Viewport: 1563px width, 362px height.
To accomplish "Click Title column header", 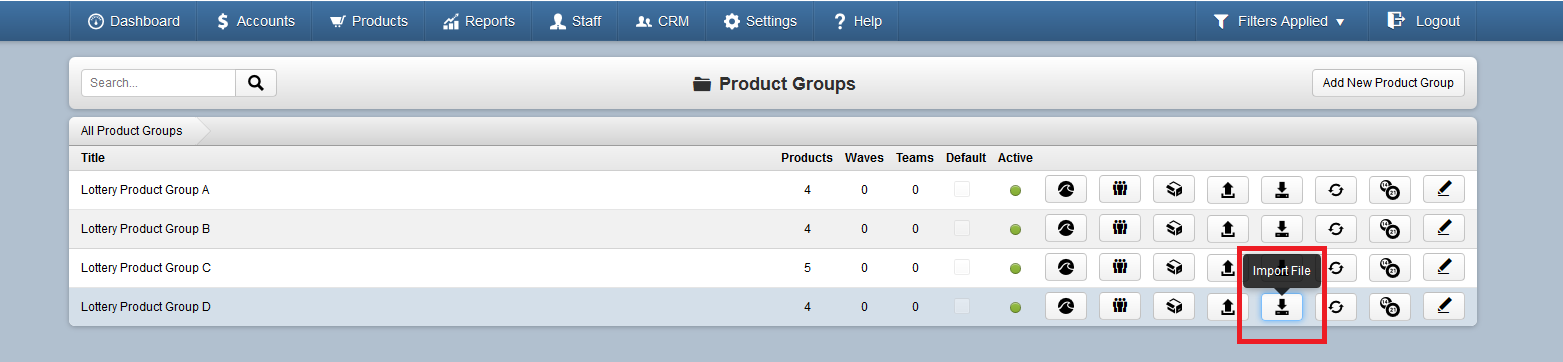I will pos(93,158).
